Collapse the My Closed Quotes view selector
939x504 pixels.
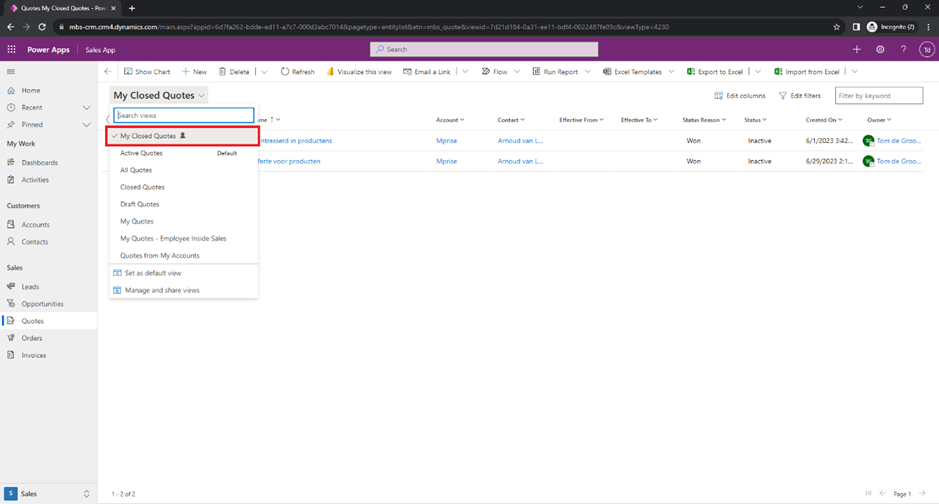159,95
